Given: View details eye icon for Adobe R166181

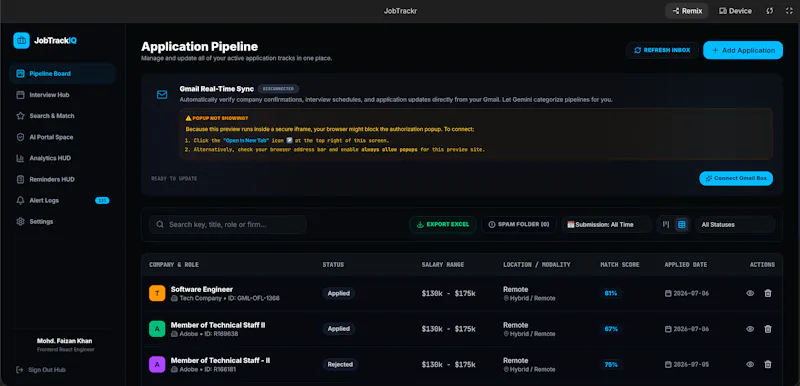Looking at the screenshot, I should click(750, 365).
